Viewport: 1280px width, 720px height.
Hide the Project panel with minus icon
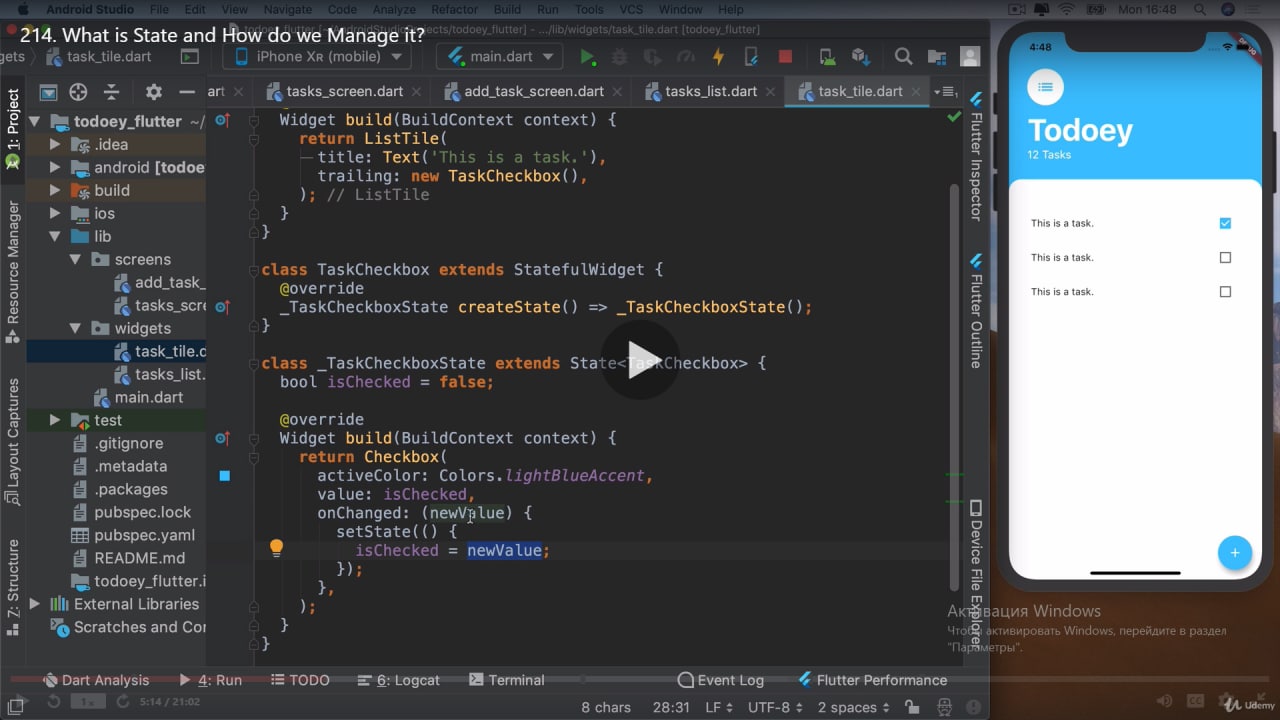pos(186,92)
